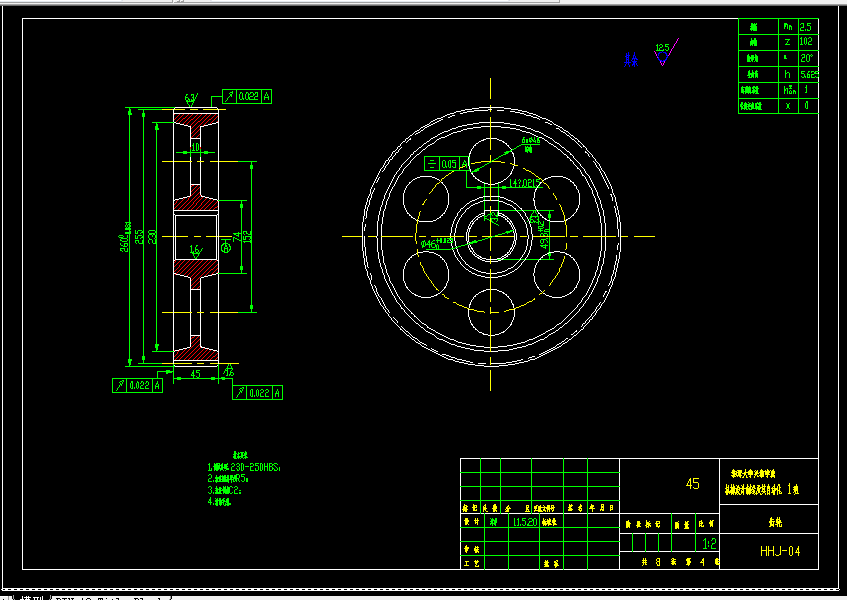Image resolution: width=847 pixels, height=600 pixels.
Task: Select the tooth count value 102
Action: tap(806, 42)
